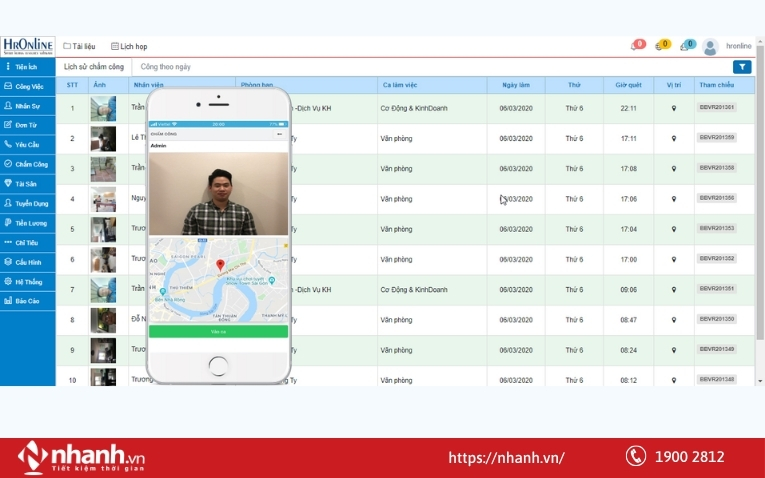
Task: Click the blue filter funnel button
Action: 742,67
